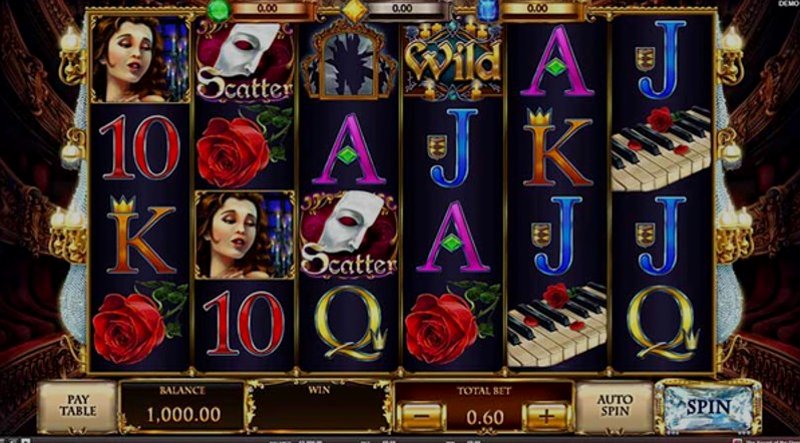800x443 pixels.
Task: Increase total bet with plus button
Action: pyautogui.click(x=546, y=417)
